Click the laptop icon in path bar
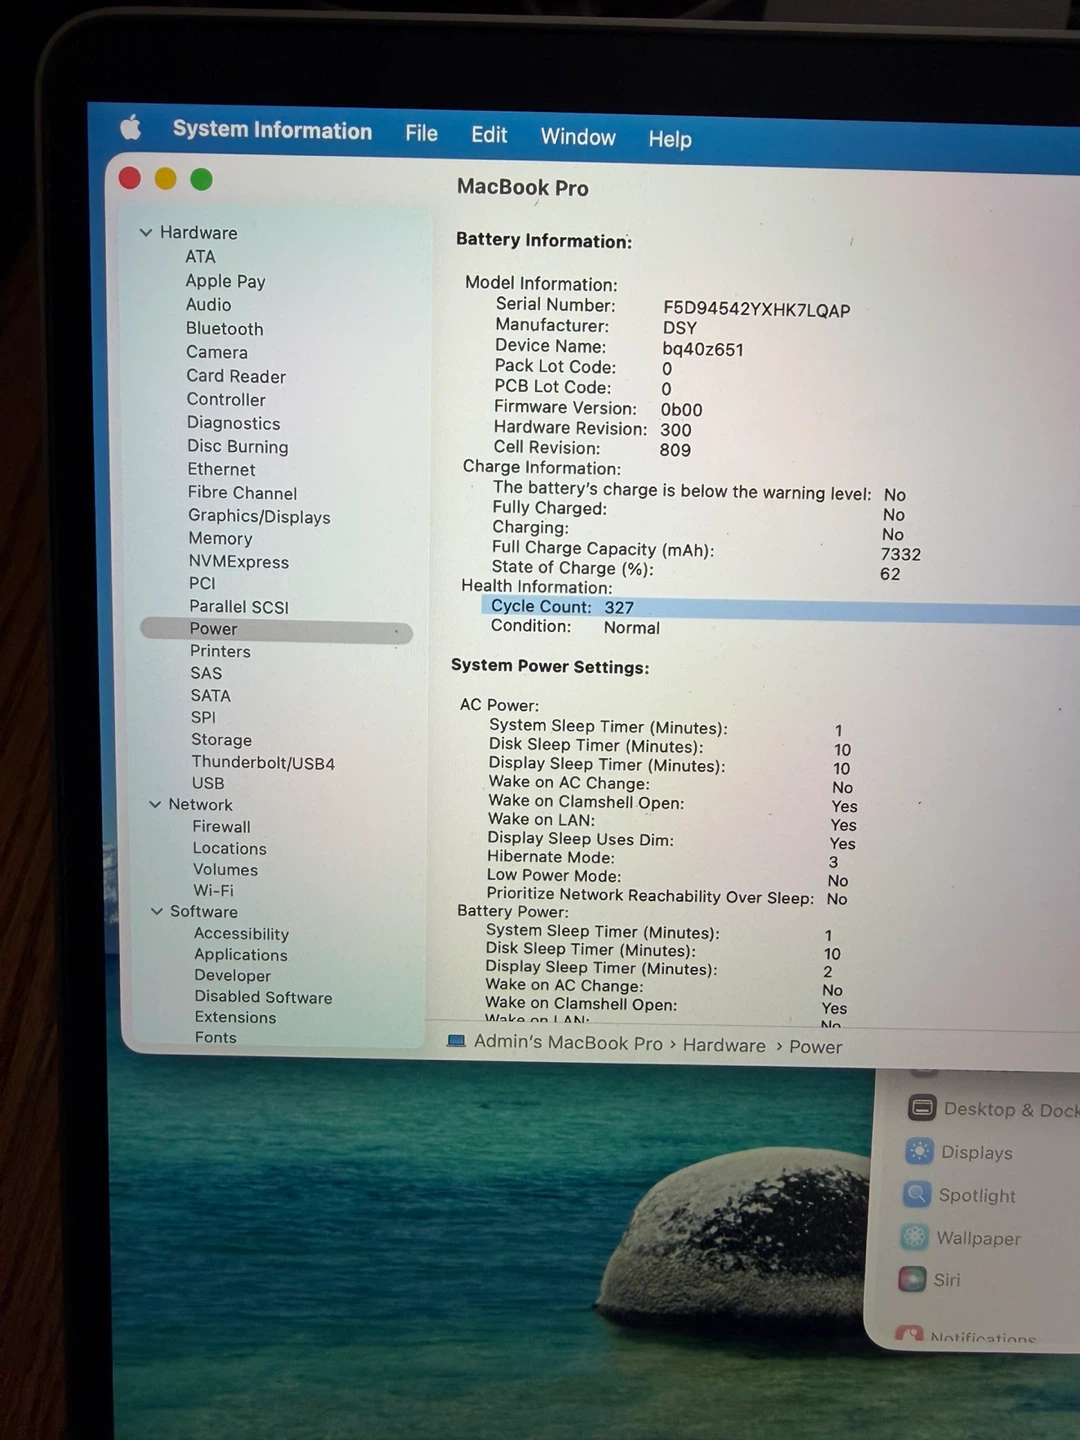Image resolution: width=1080 pixels, height=1440 pixels. coord(456,1041)
